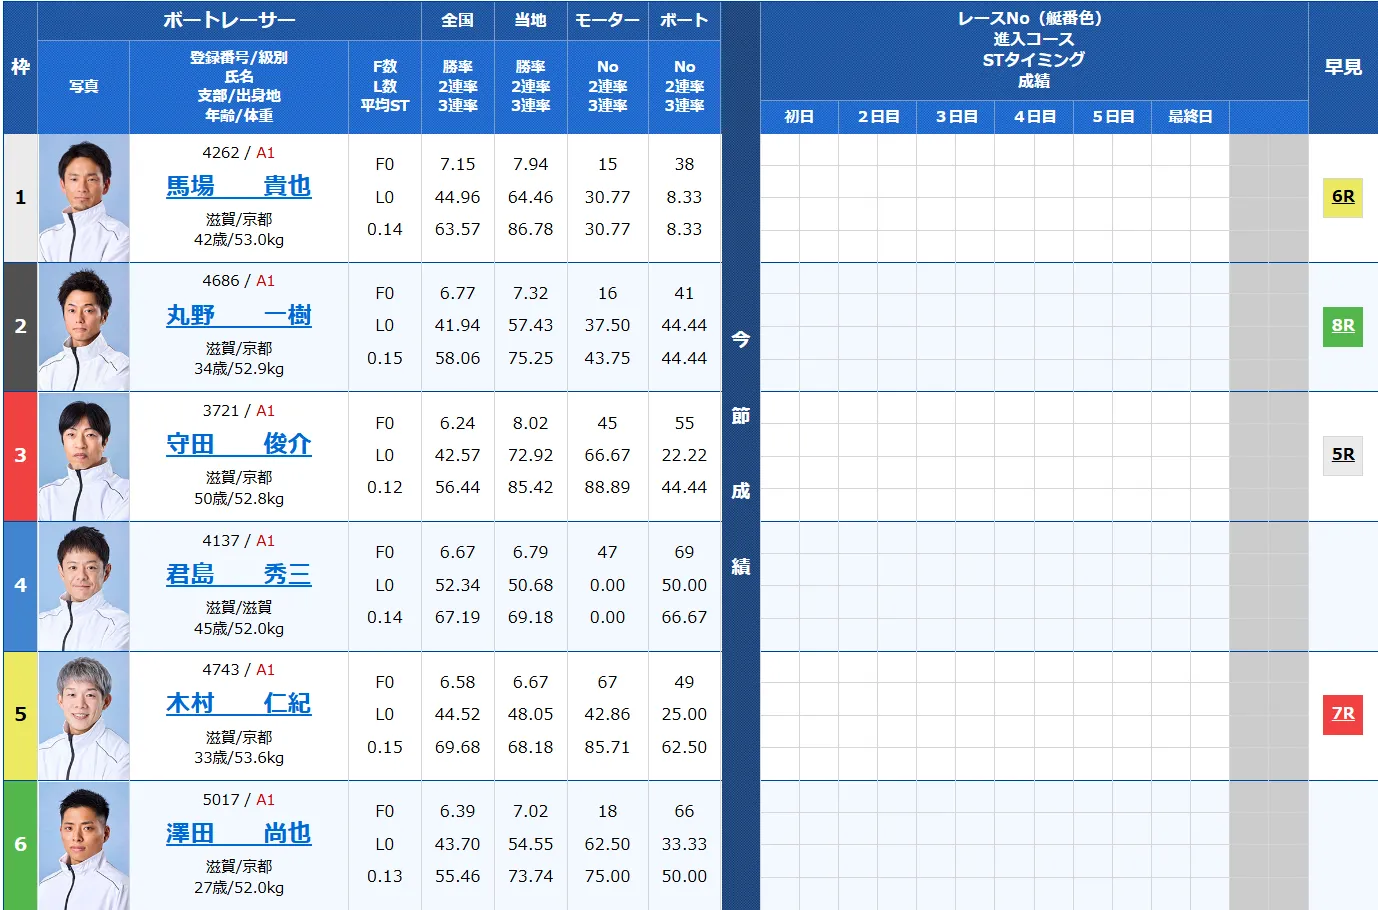
Task: Click the red 7R early-view button
Action: click(1342, 714)
